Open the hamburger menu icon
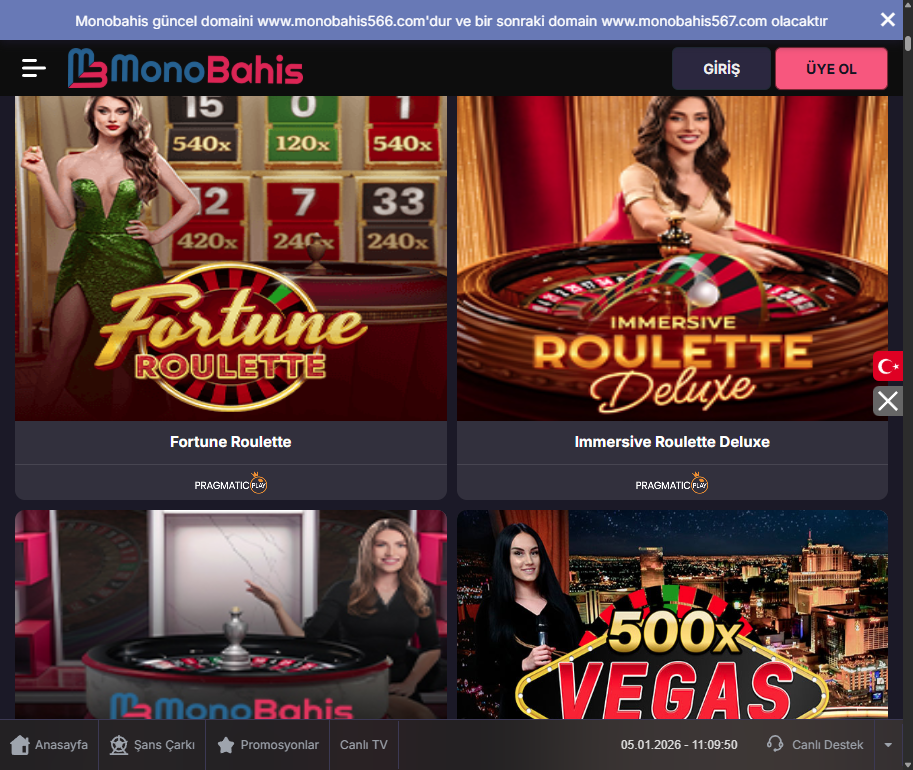The image size is (913, 770). pyautogui.click(x=33, y=68)
